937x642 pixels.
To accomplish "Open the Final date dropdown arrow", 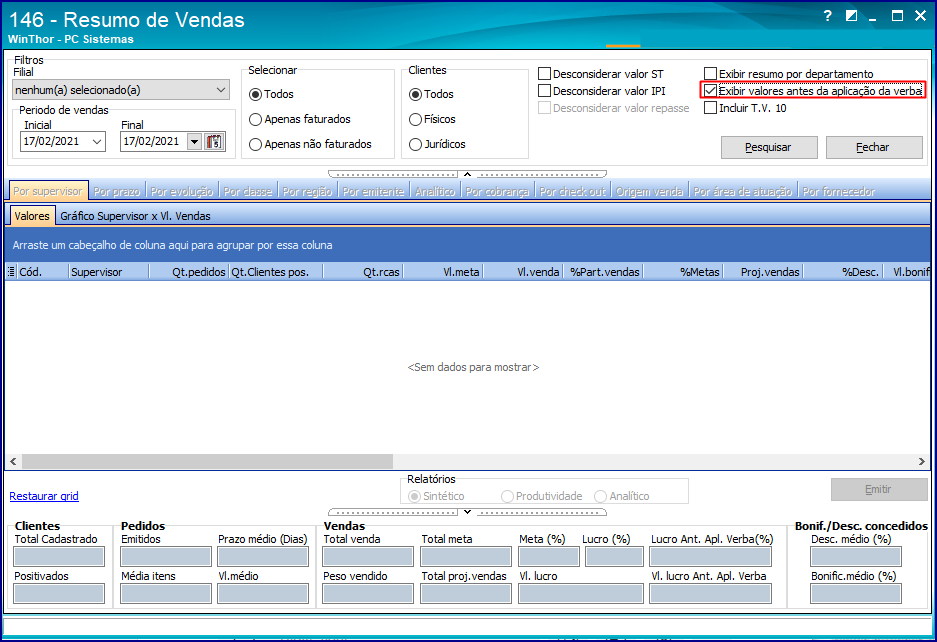I will 194,142.
